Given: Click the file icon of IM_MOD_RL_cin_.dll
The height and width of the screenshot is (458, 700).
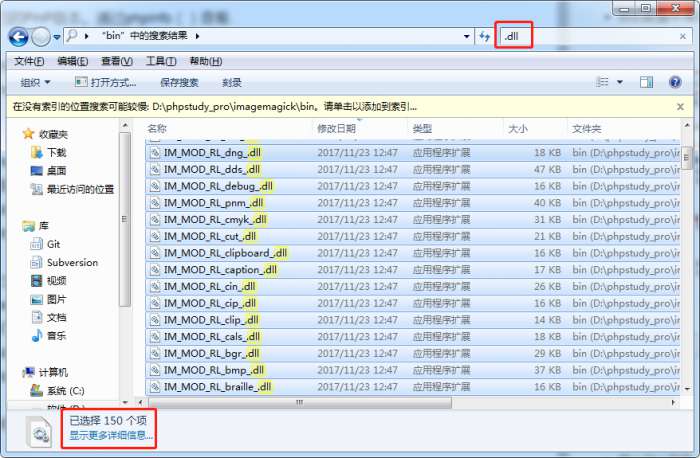Looking at the screenshot, I should tap(154, 287).
